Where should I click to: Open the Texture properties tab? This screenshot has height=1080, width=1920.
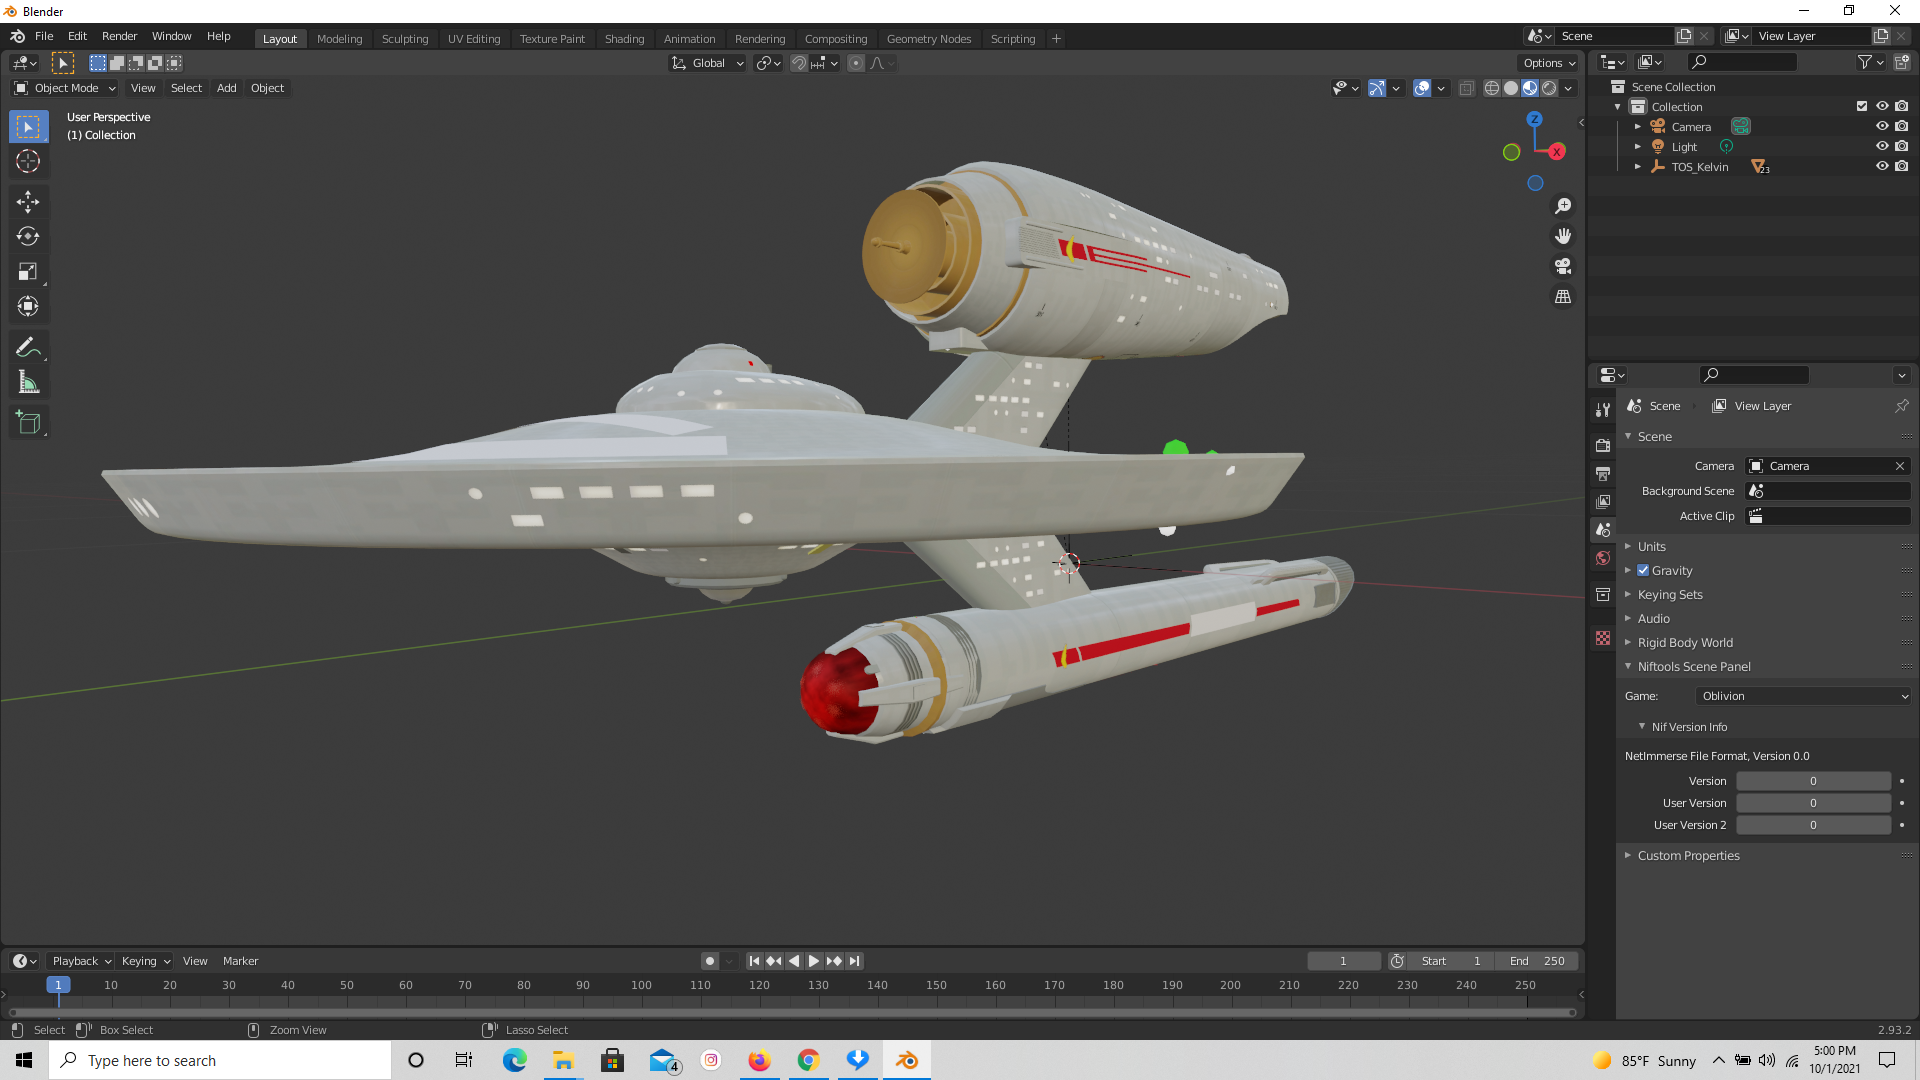(1603, 638)
